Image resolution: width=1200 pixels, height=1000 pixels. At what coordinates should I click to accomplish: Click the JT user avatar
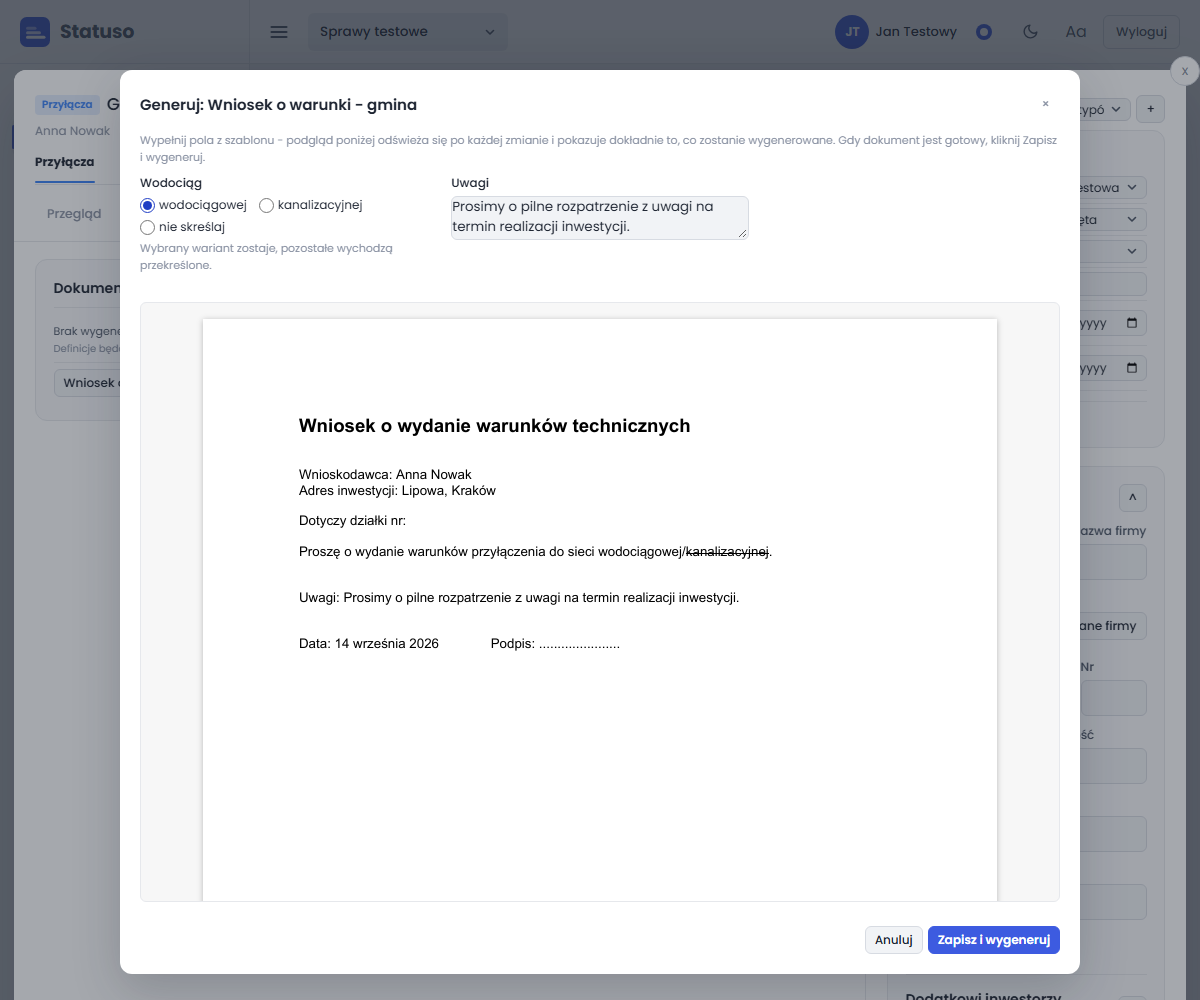tap(851, 32)
